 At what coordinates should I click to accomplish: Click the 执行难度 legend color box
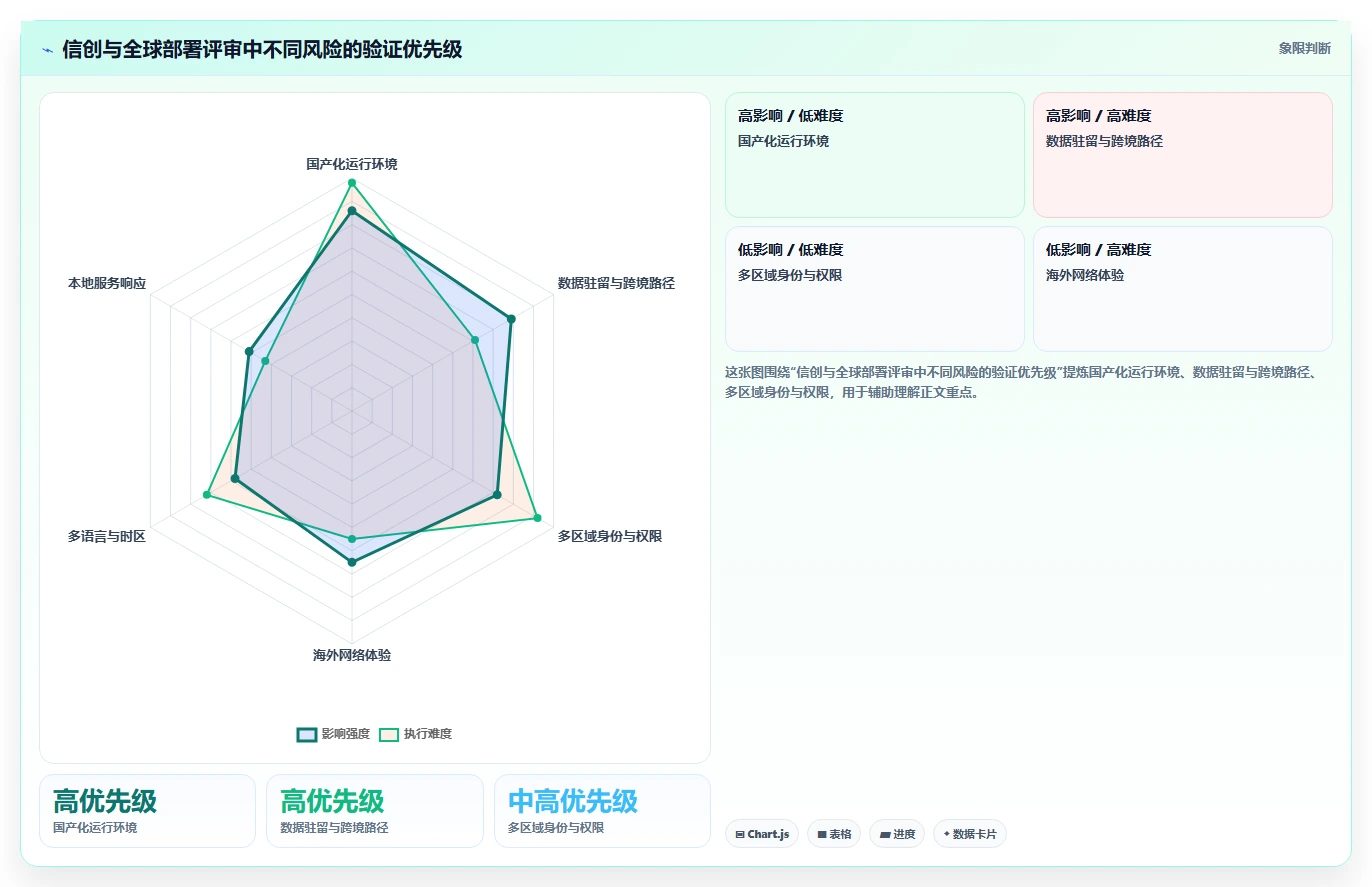[389, 734]
